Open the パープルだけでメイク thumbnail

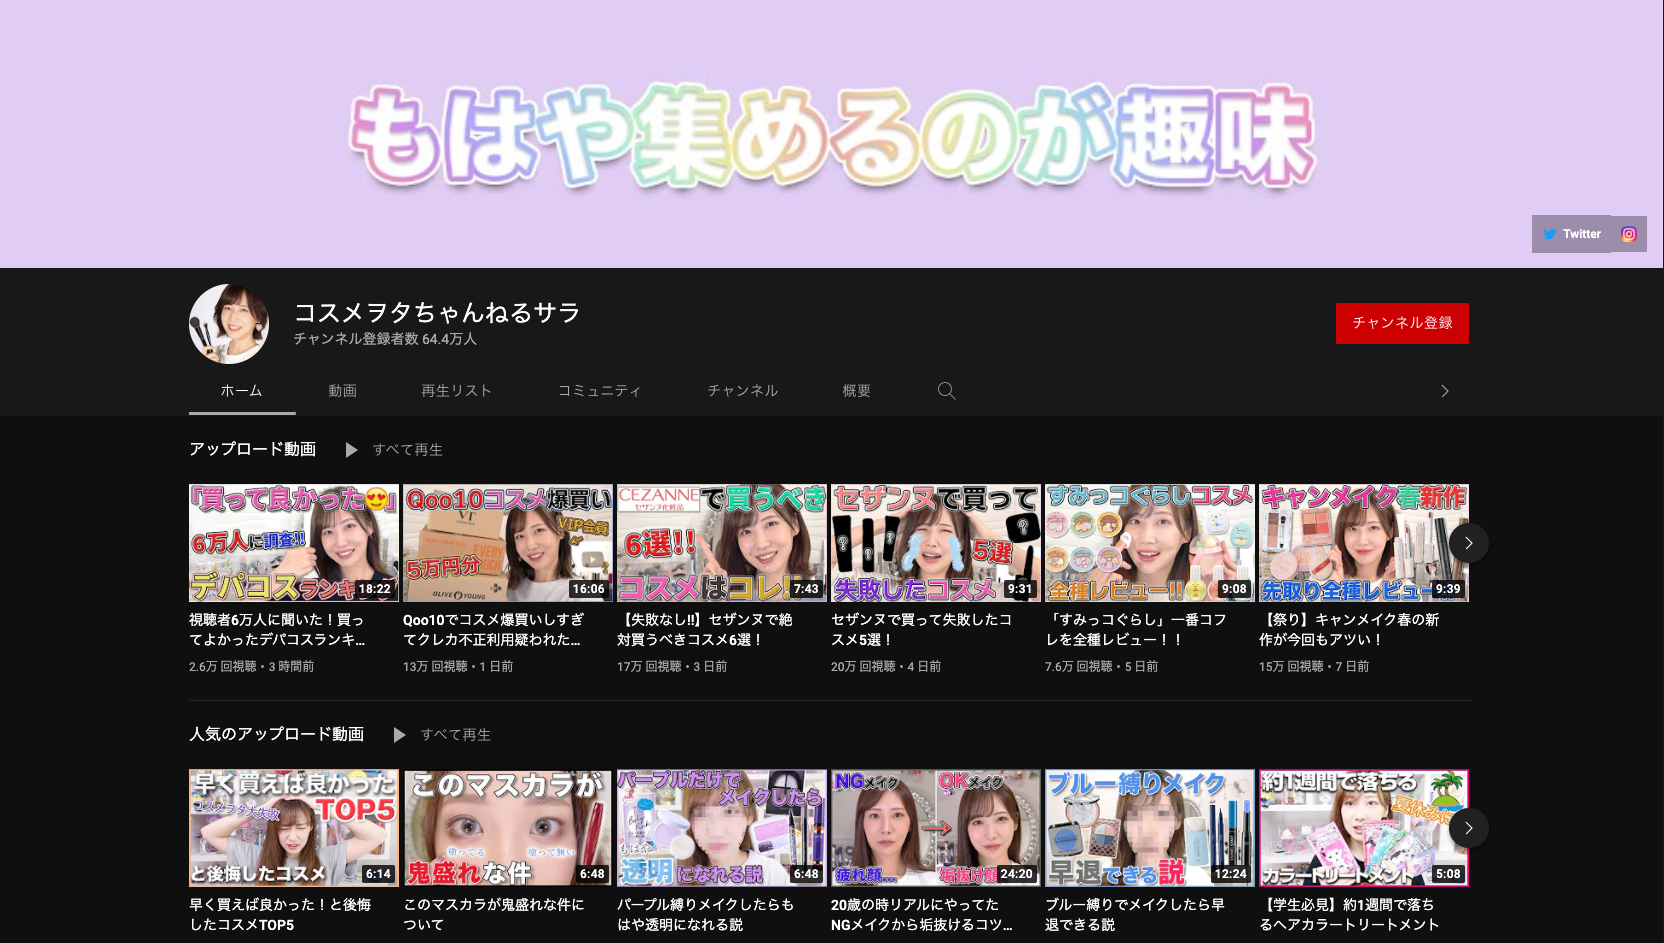[722, 828]
